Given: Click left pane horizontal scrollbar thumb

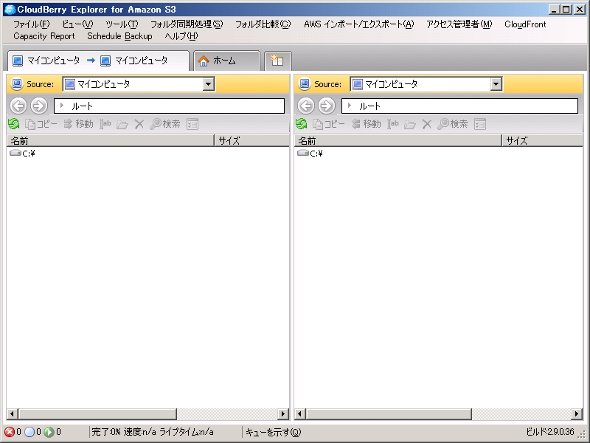Looking at the screenshot, I should point(97,414).
